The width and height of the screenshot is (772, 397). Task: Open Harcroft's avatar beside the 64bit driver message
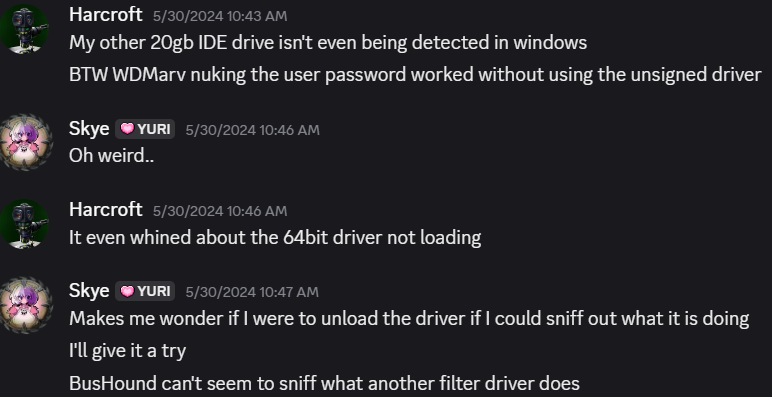(x=25, y=224)
